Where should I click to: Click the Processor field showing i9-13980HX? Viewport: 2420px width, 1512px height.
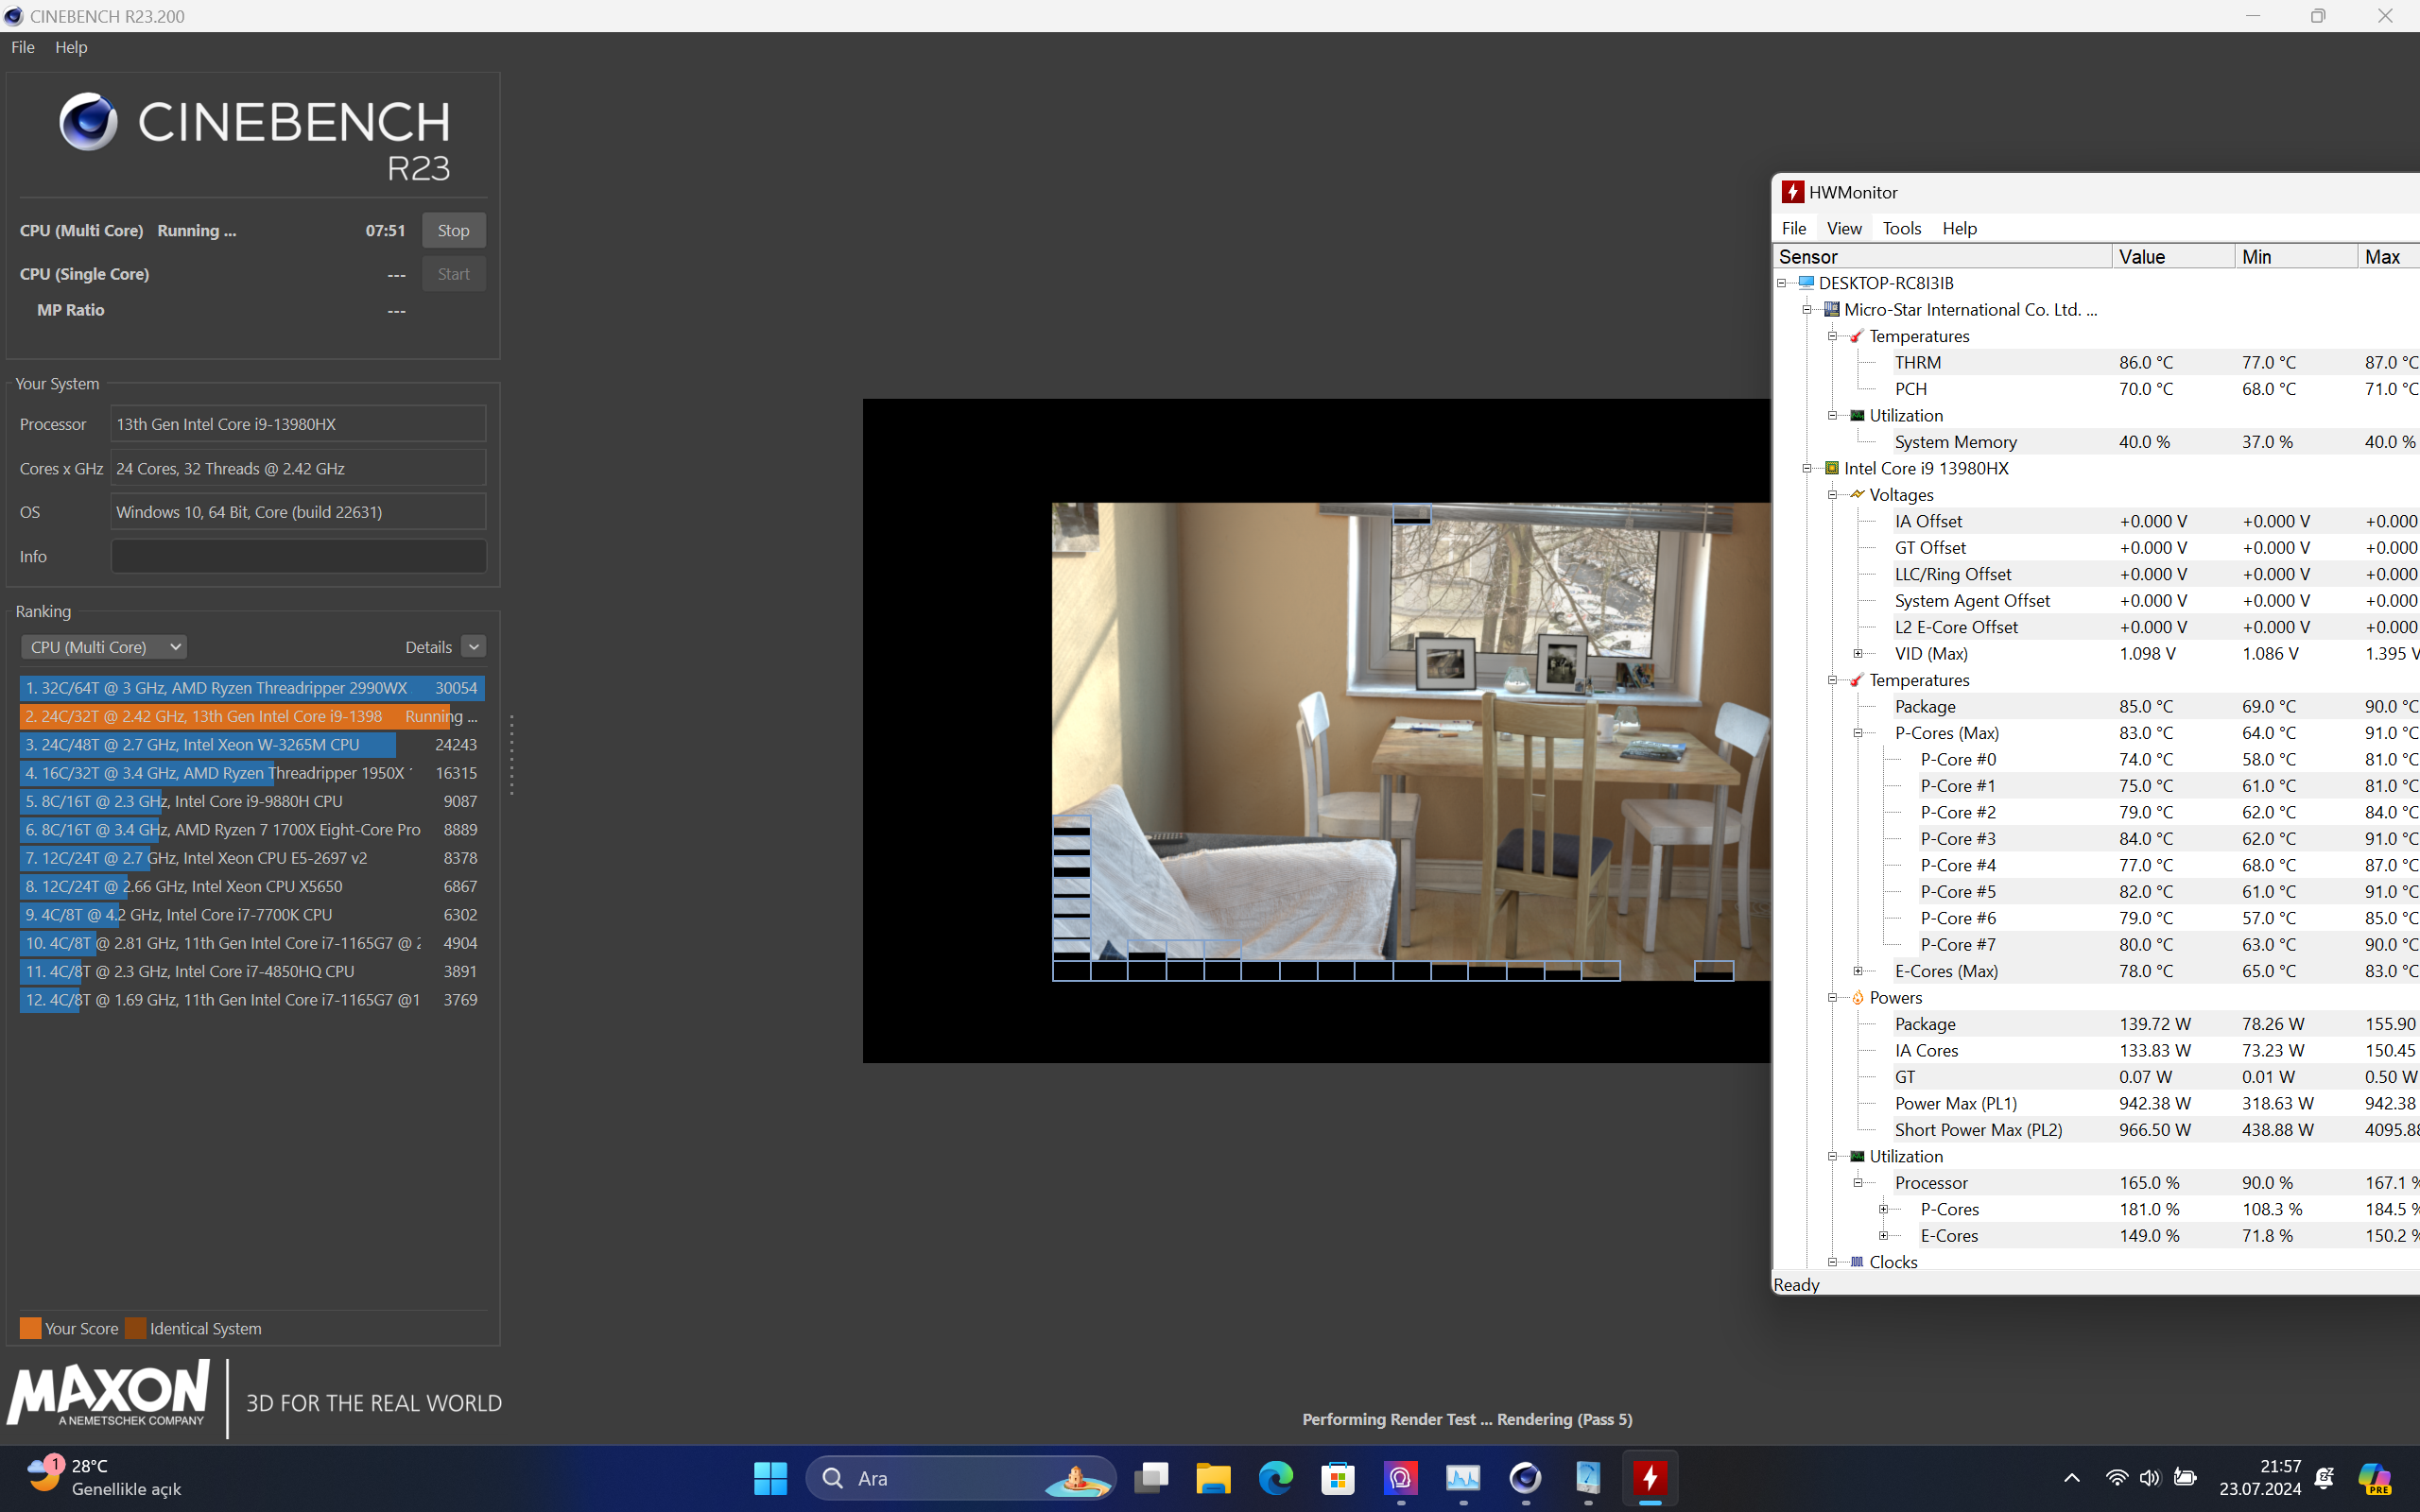(298, 424)
